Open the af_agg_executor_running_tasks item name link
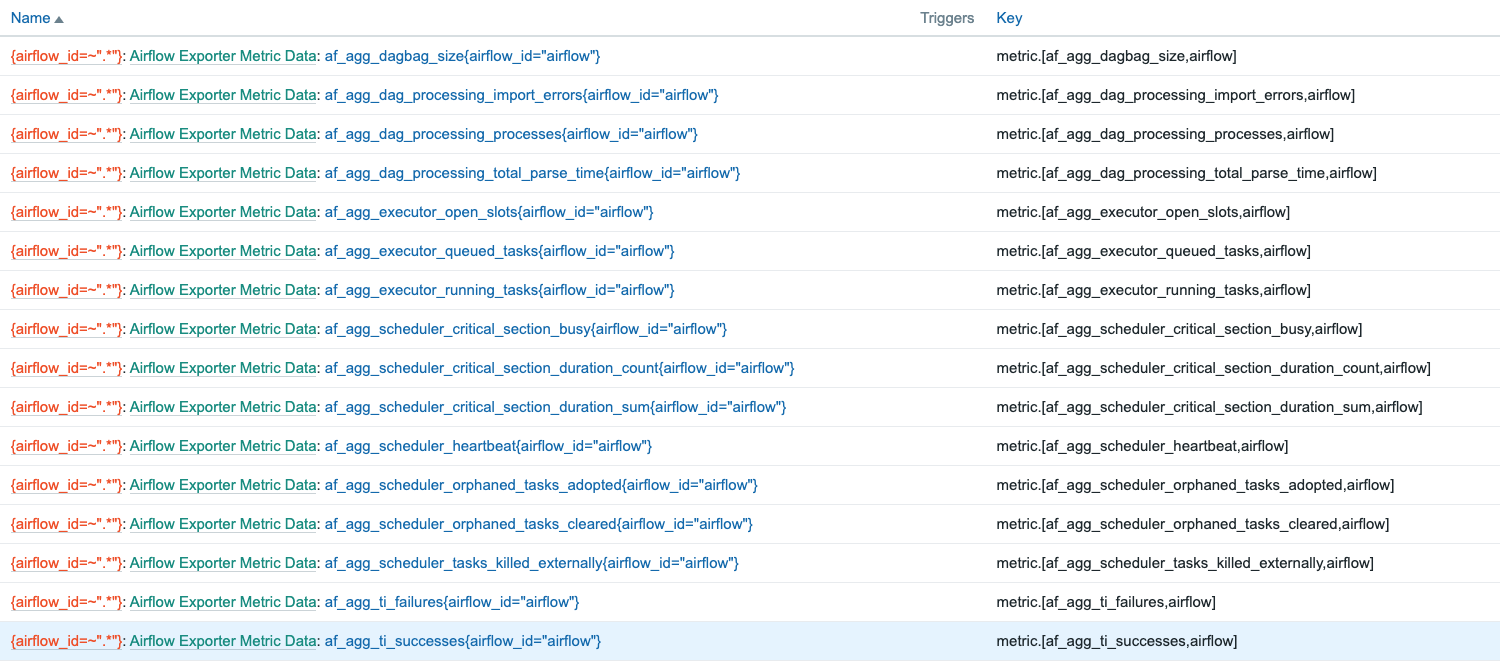Image resolution: width=1500 pixels, height=663 pixels. (x=499, y=290)
